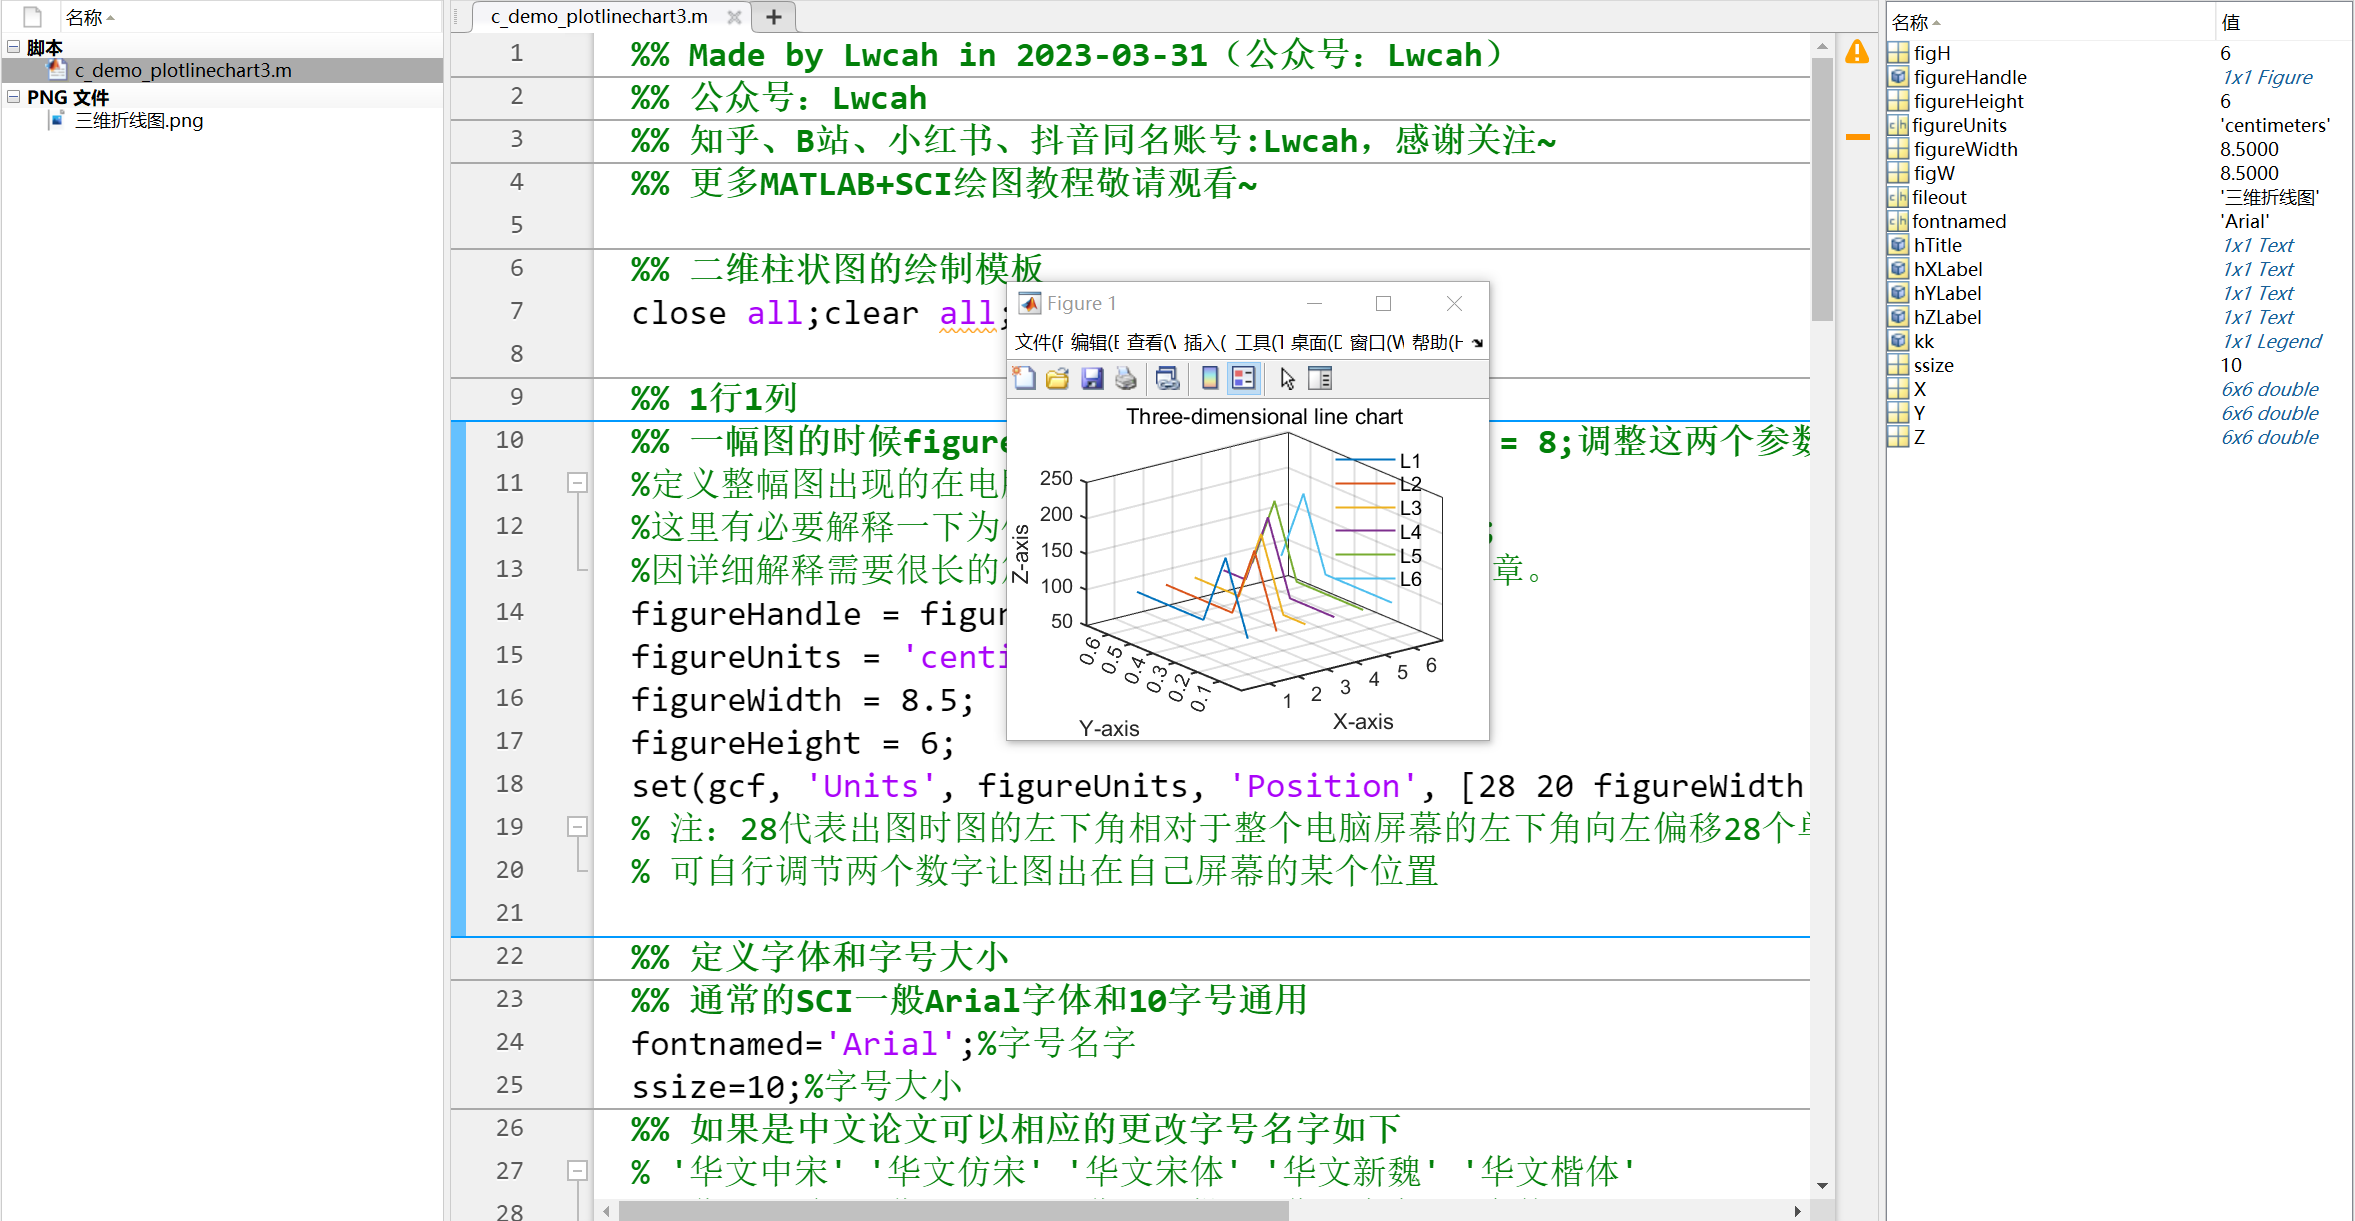Click the warning indicator above editor scrollbar
This screenshot has width=2355, height=1221.
(1858, 53)
